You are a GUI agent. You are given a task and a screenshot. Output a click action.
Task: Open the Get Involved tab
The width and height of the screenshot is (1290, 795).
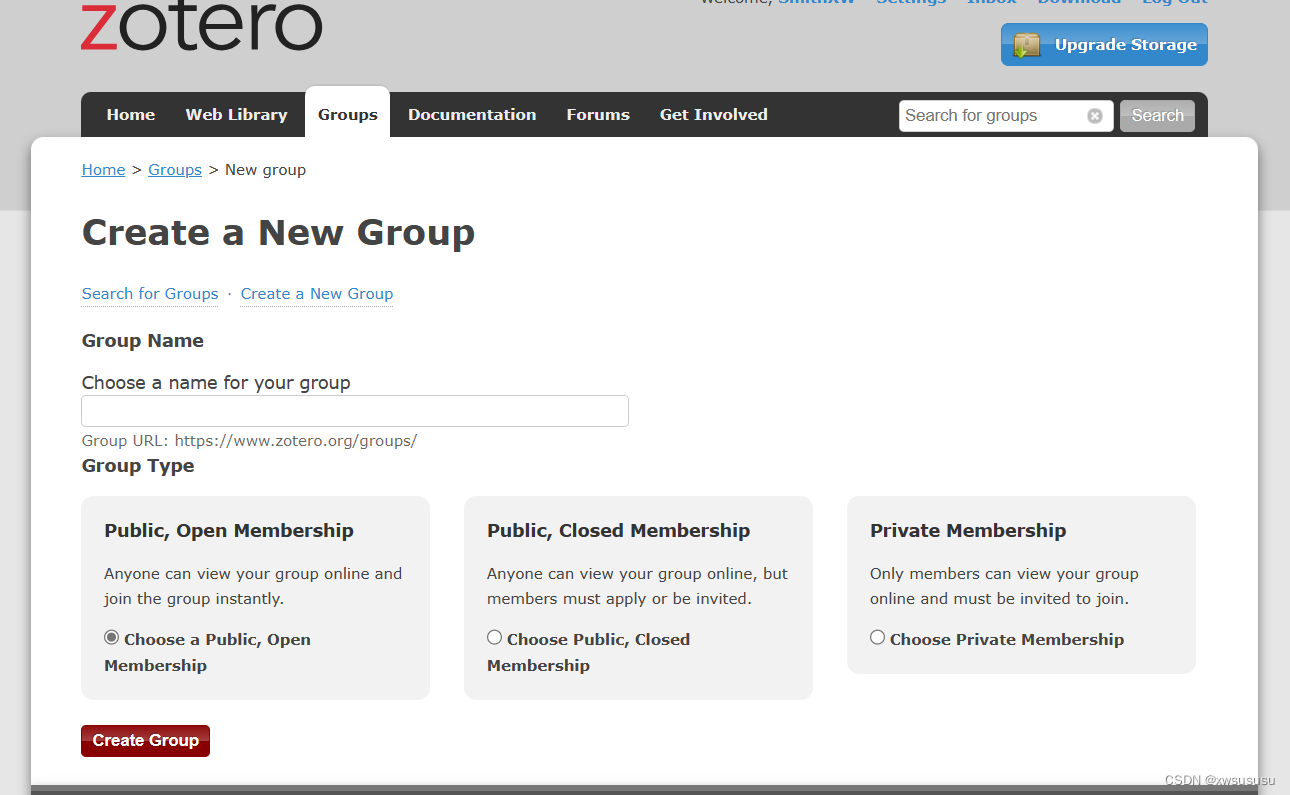(714, 115)
